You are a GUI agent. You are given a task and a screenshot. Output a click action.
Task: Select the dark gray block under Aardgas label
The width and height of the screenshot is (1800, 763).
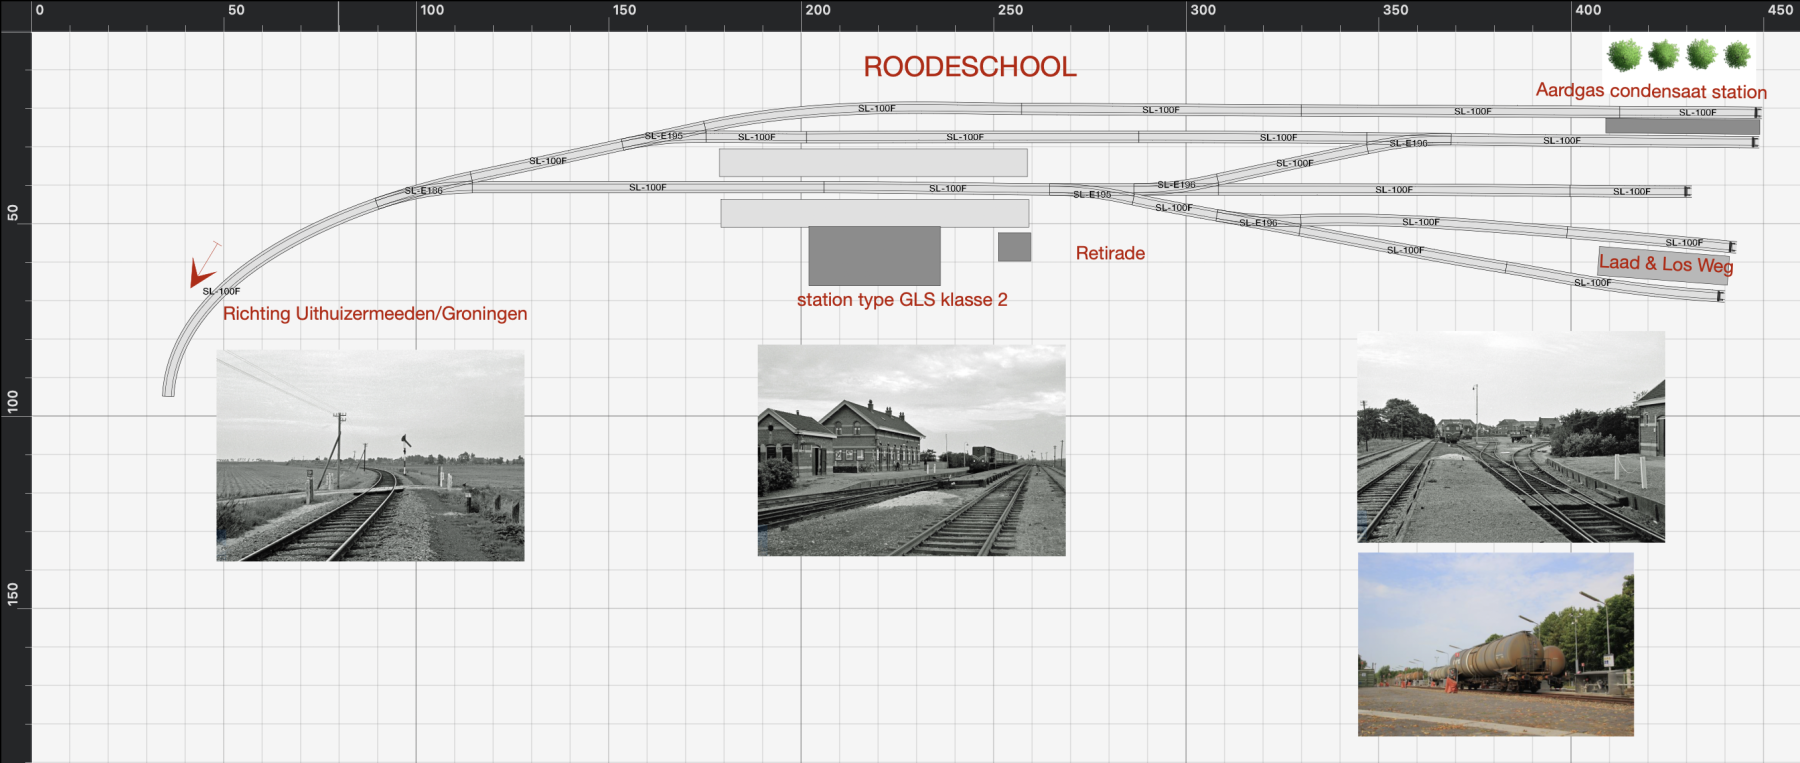(x=1682, y=126)
